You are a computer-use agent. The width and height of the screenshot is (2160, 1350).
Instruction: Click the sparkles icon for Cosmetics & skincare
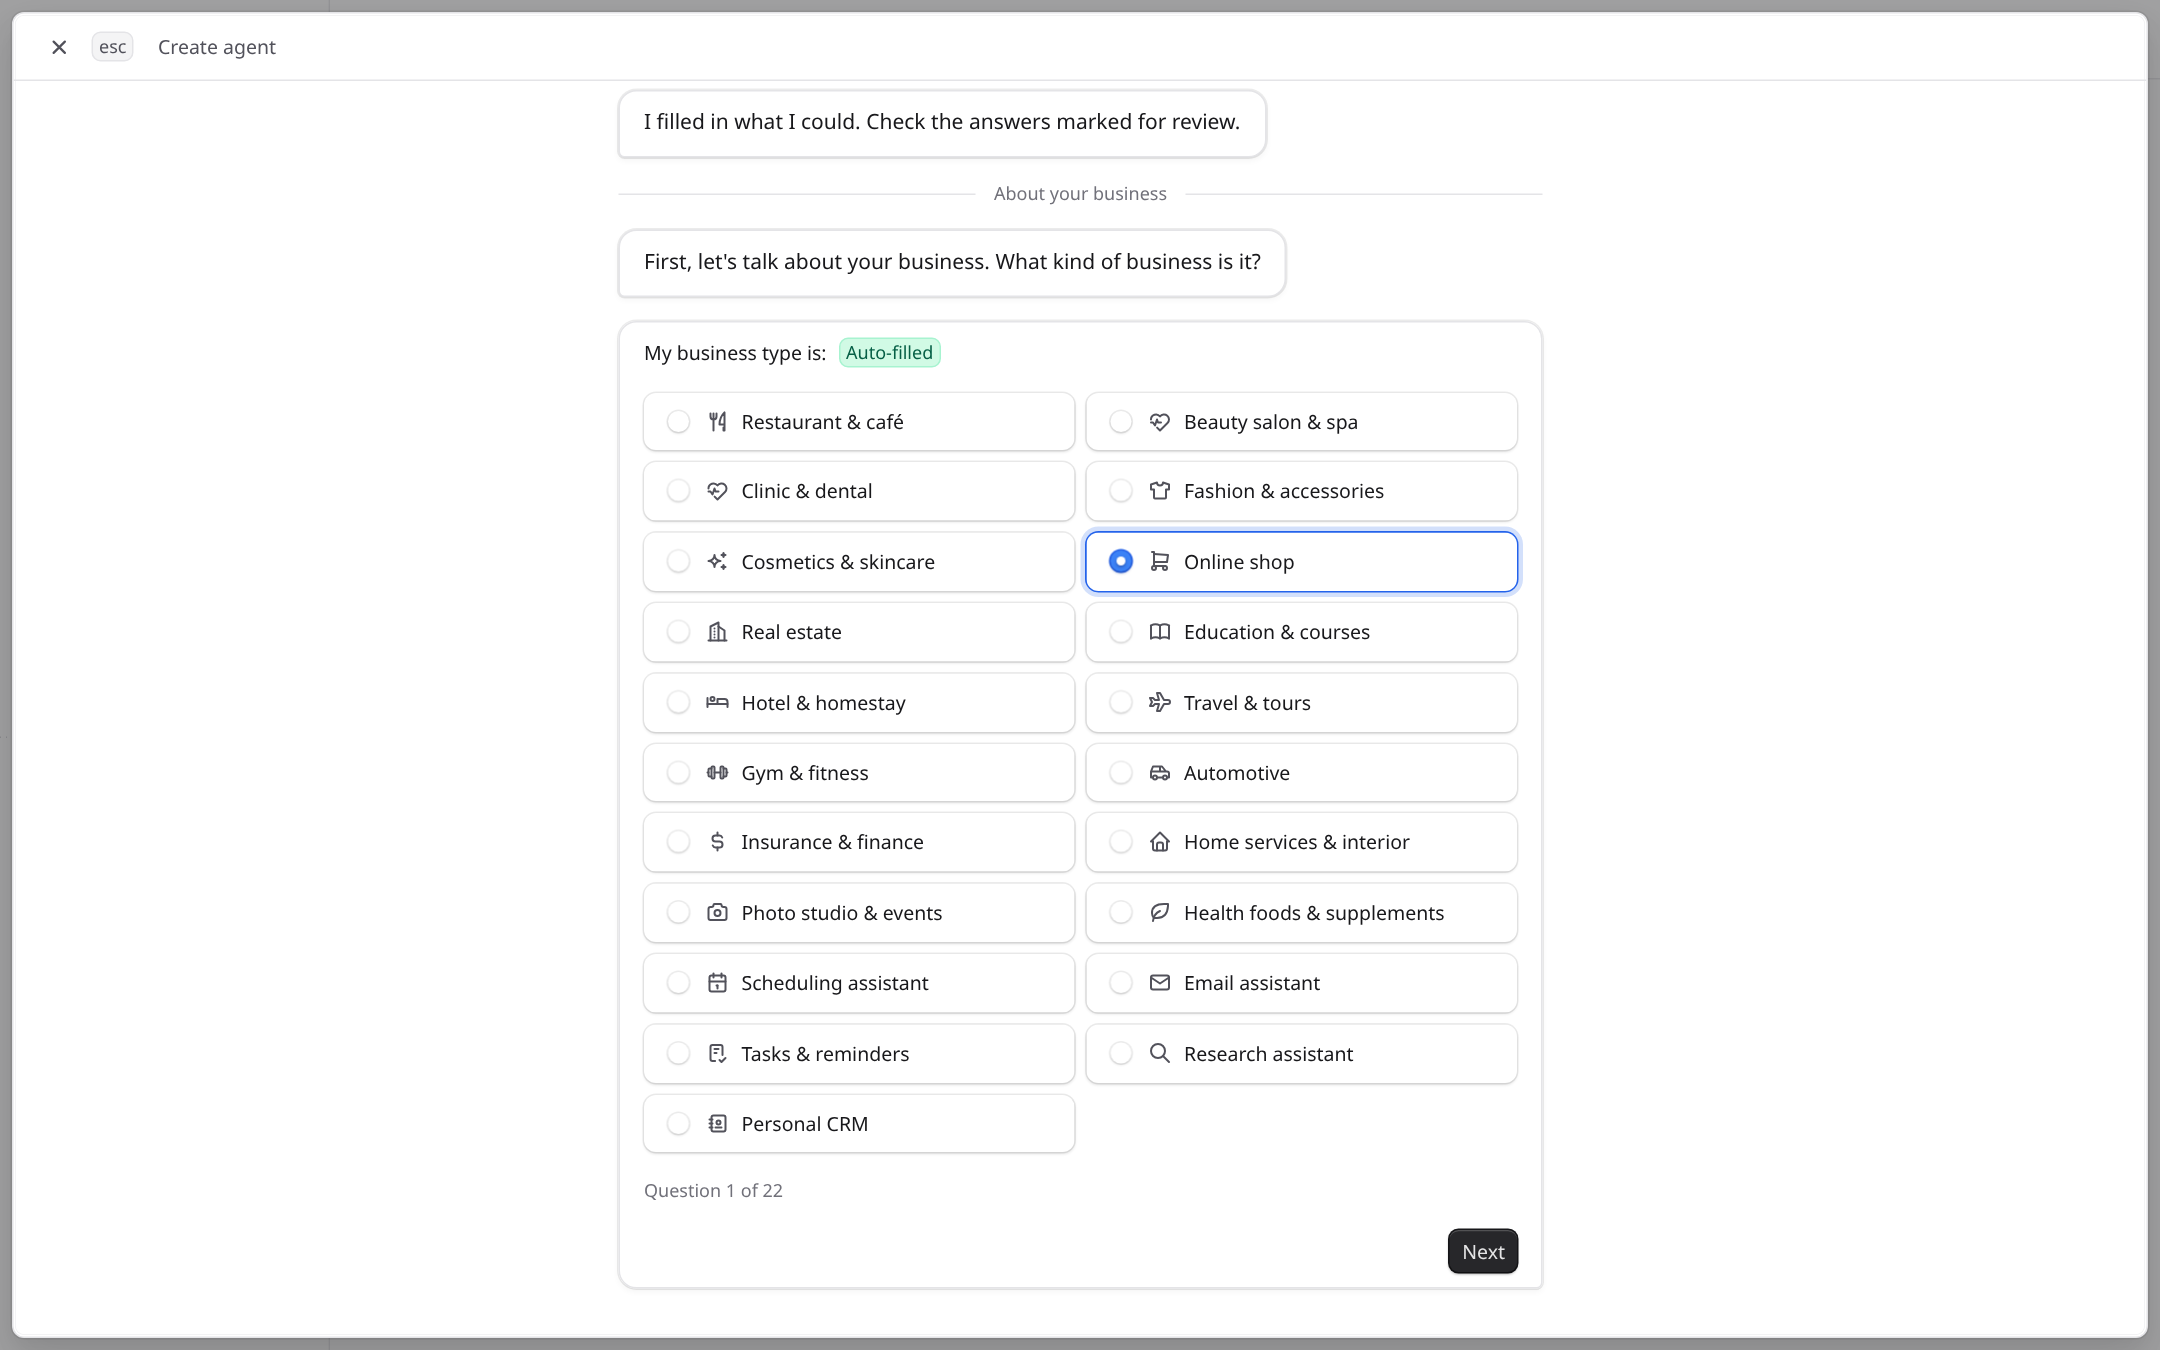pyautogui.click(x=717, y=562)
